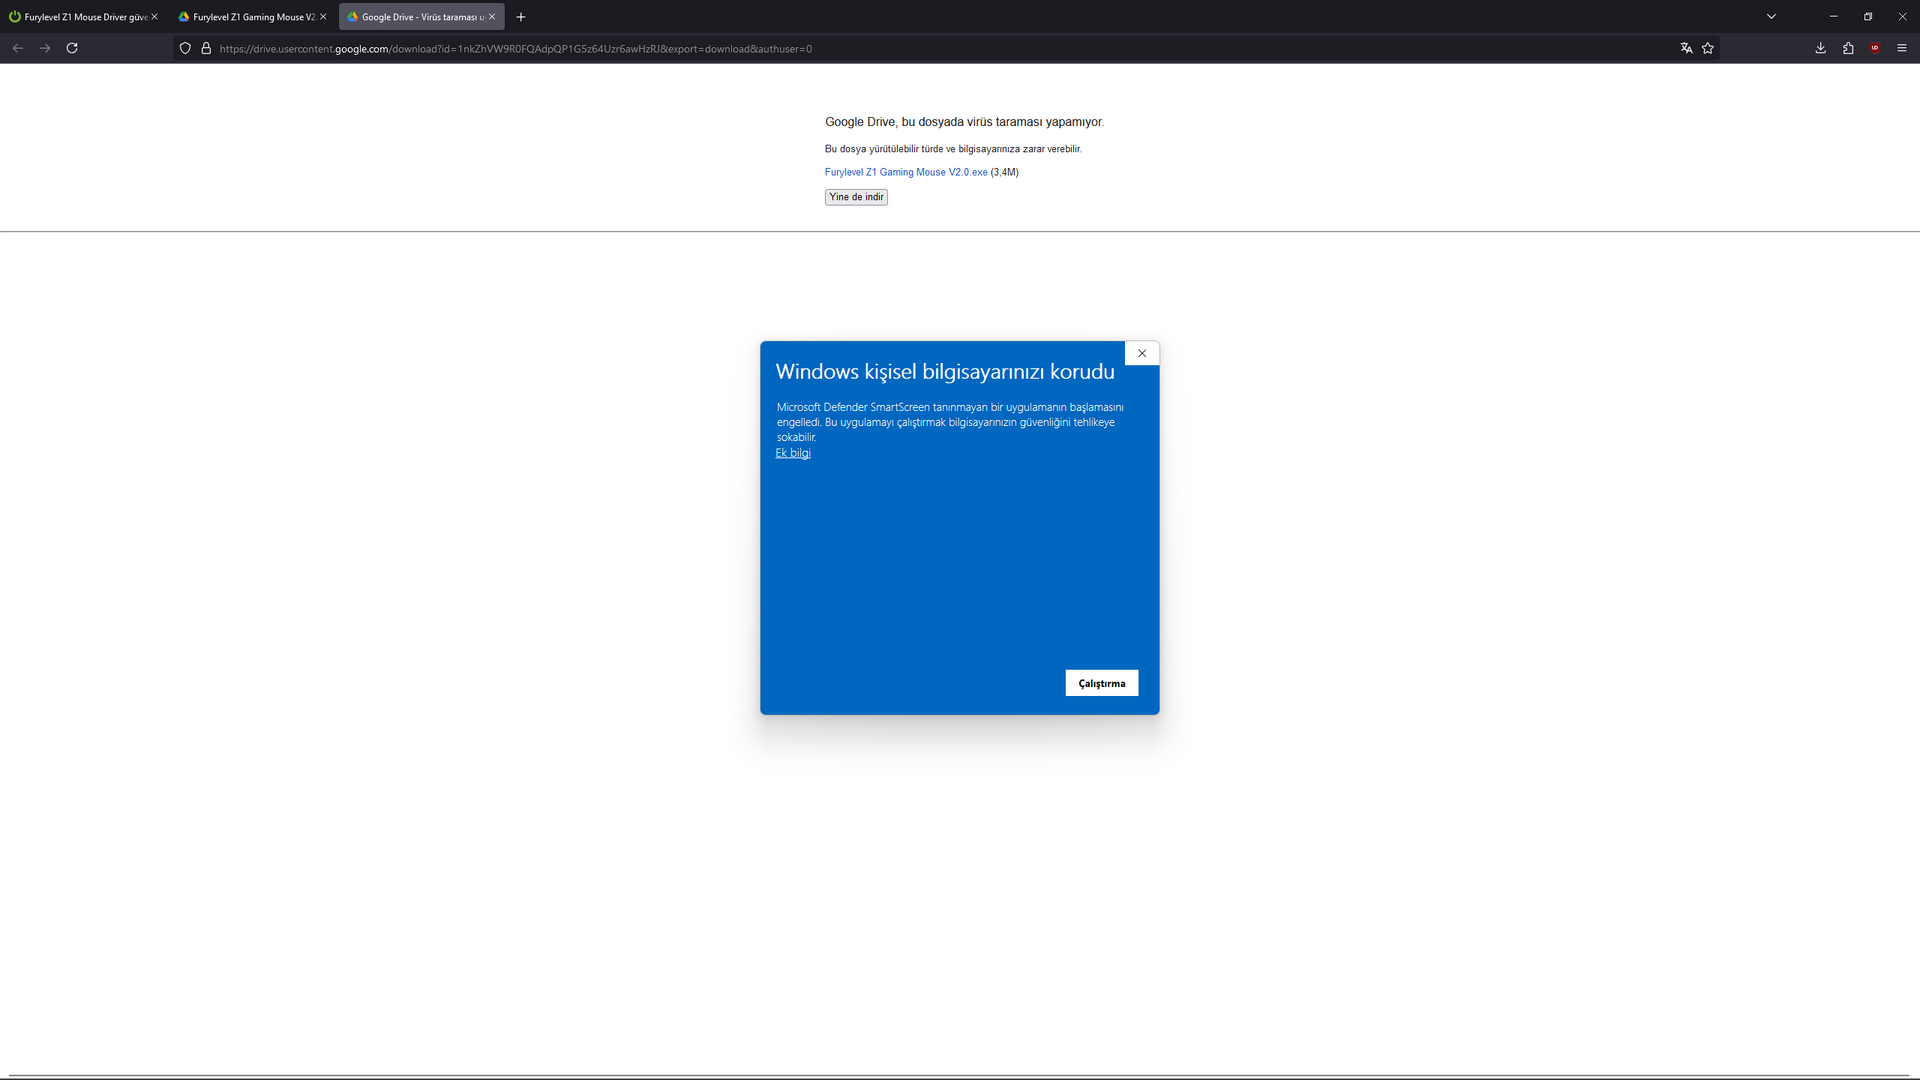Image resolution: width=1920 pixels, height=1080 pixels.
Task: Click the browser Reload page icon
Action: pos(72,48)
